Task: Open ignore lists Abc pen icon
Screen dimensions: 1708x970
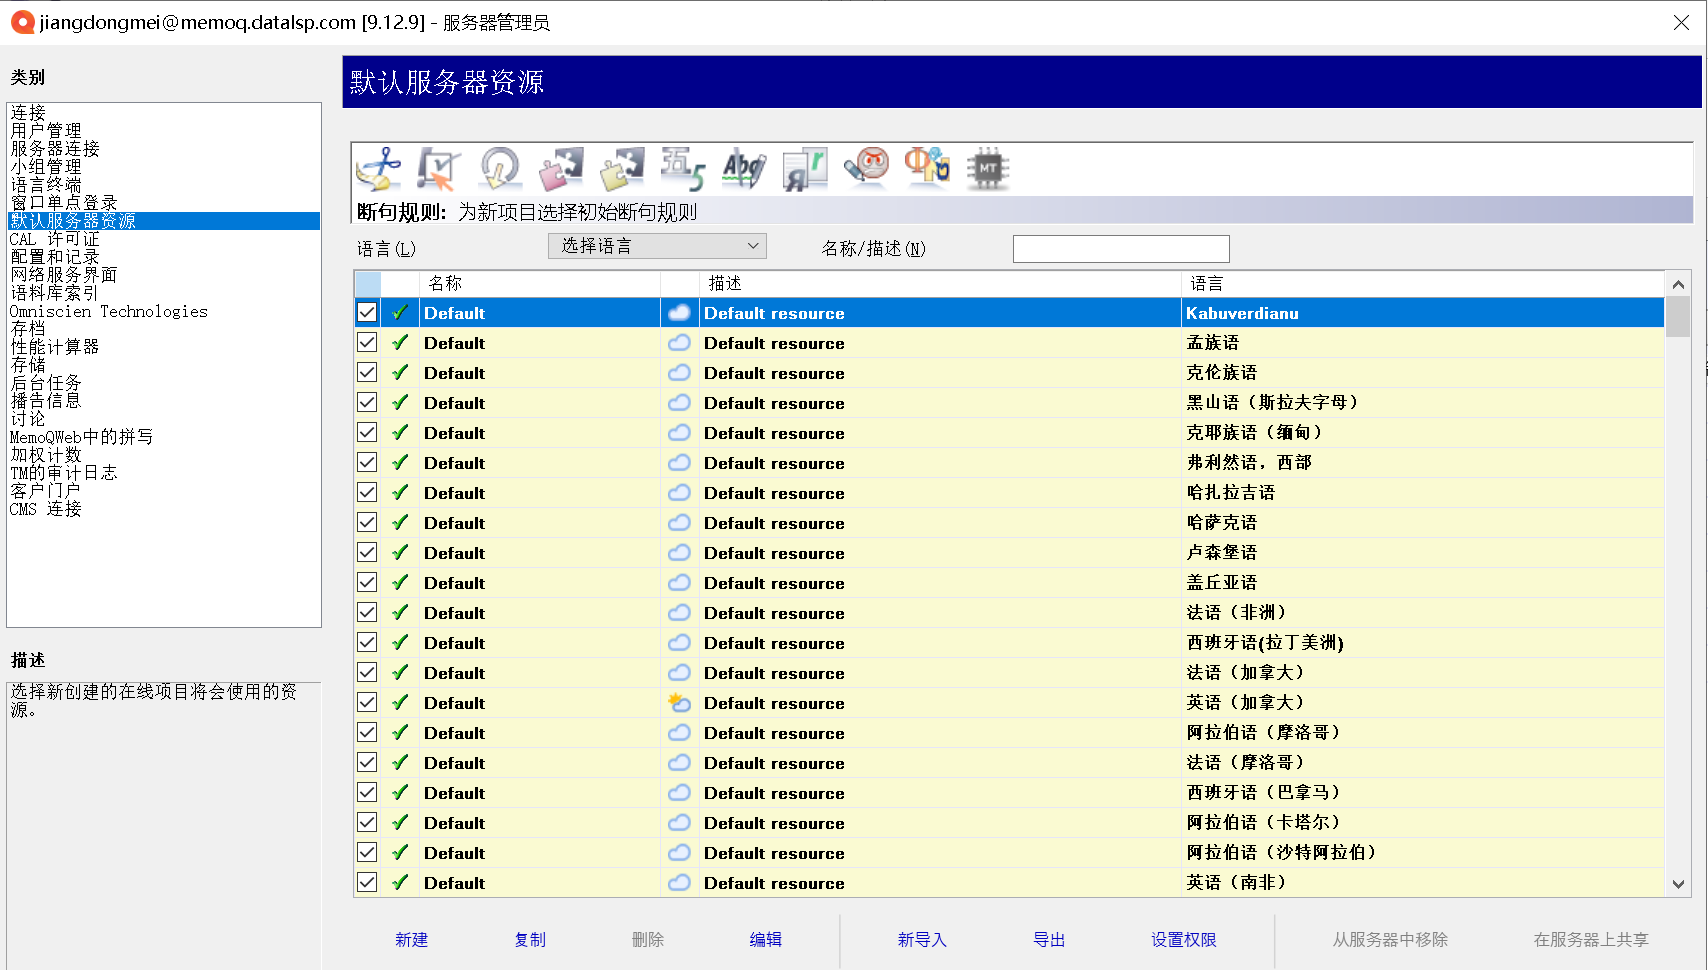Action: (744, 169)
